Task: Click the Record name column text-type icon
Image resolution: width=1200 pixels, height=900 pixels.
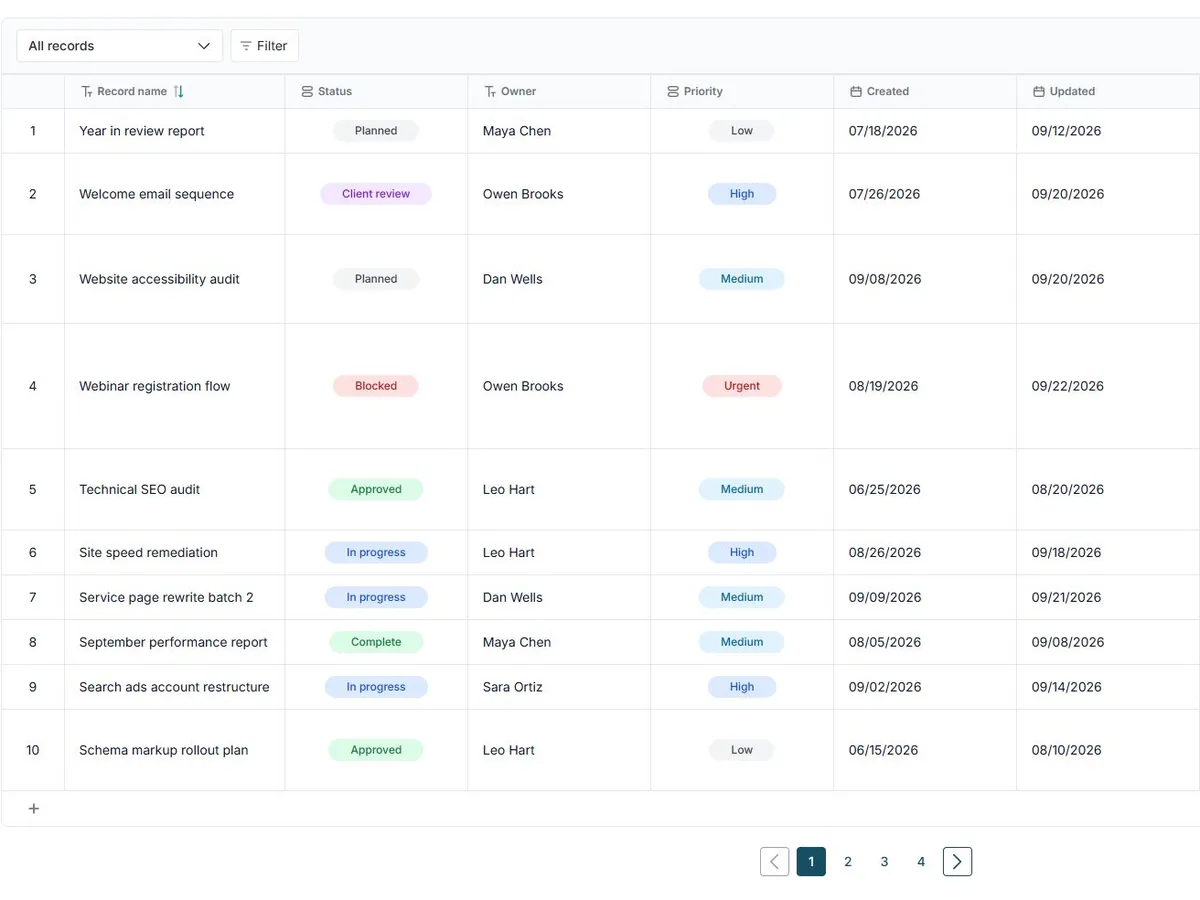Action: (x=86, y=91)
